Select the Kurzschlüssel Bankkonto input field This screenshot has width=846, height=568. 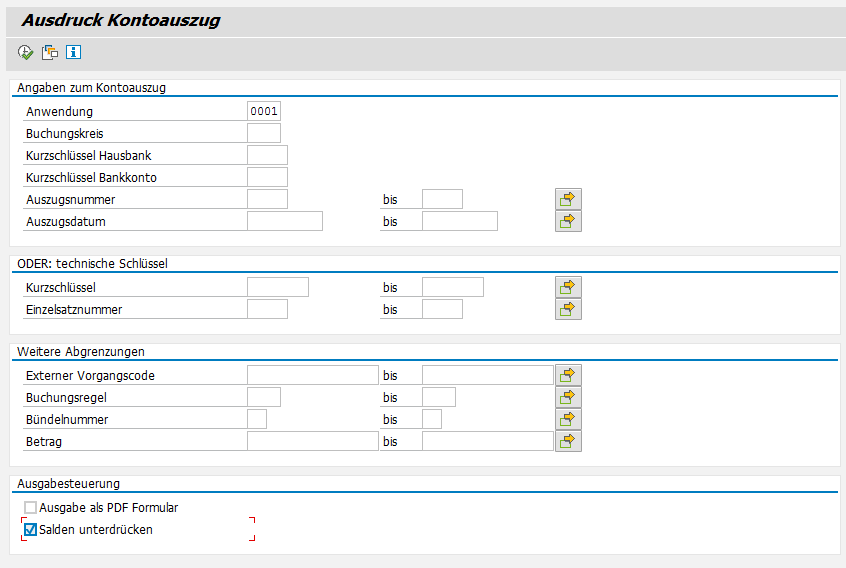click(x=267, y=177)
